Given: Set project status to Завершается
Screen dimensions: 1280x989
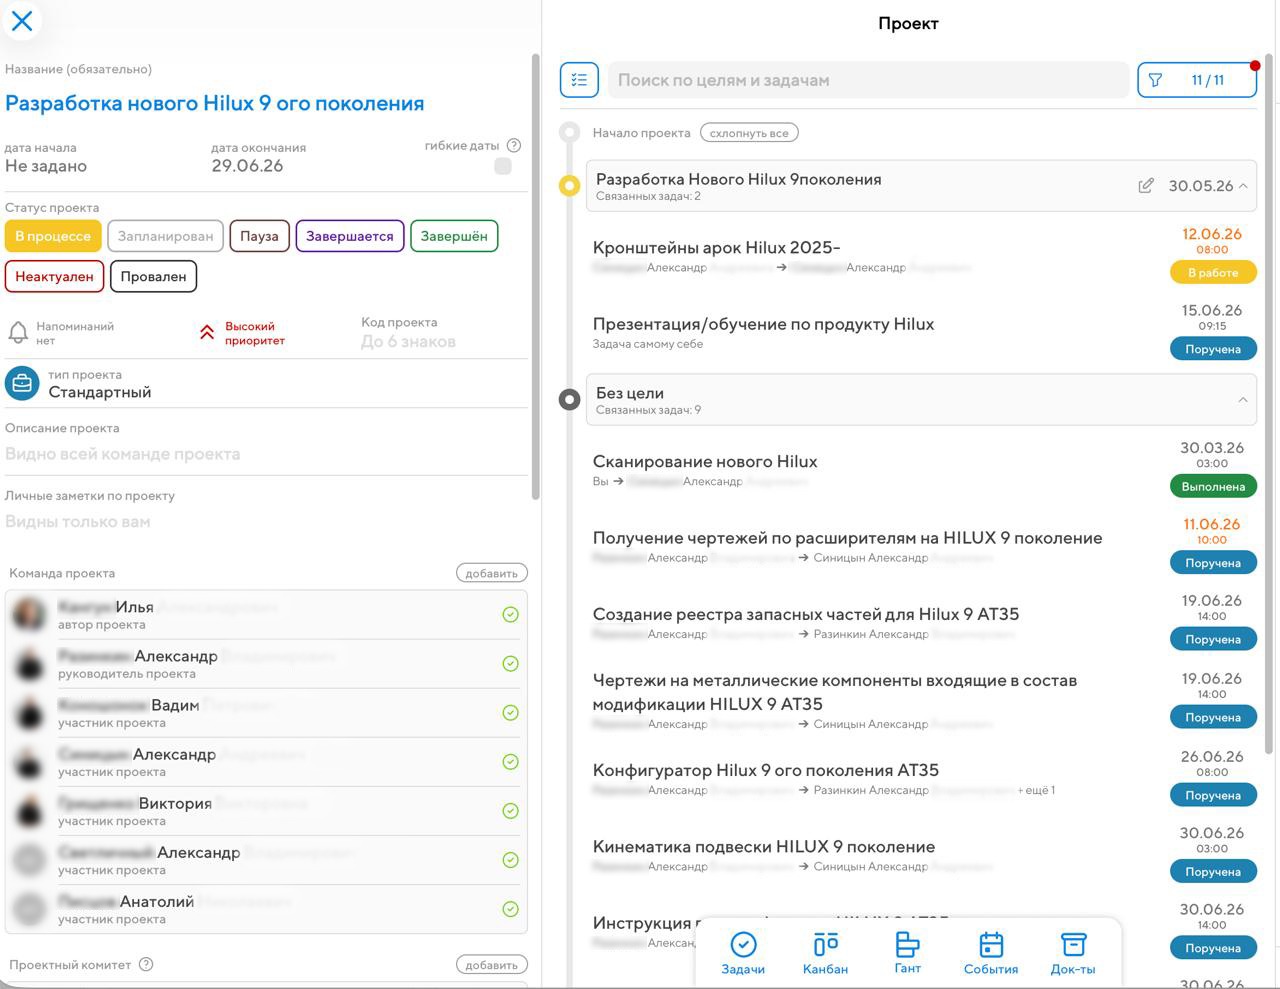Looking at the screenshot, I should pyautogui.click(x=350, y=236).
